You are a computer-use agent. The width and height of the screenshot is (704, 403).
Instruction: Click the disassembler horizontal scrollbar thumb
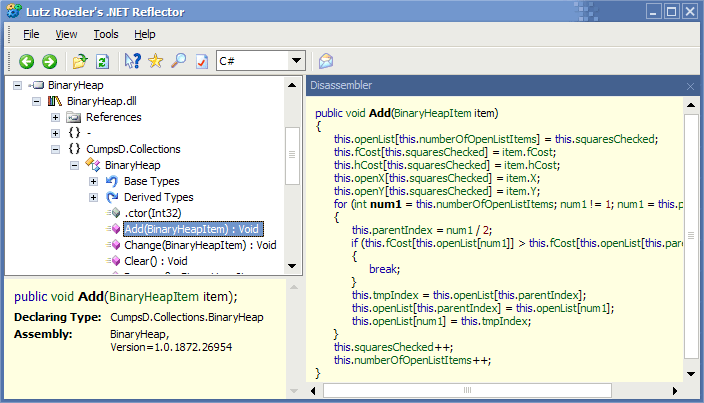467,390
